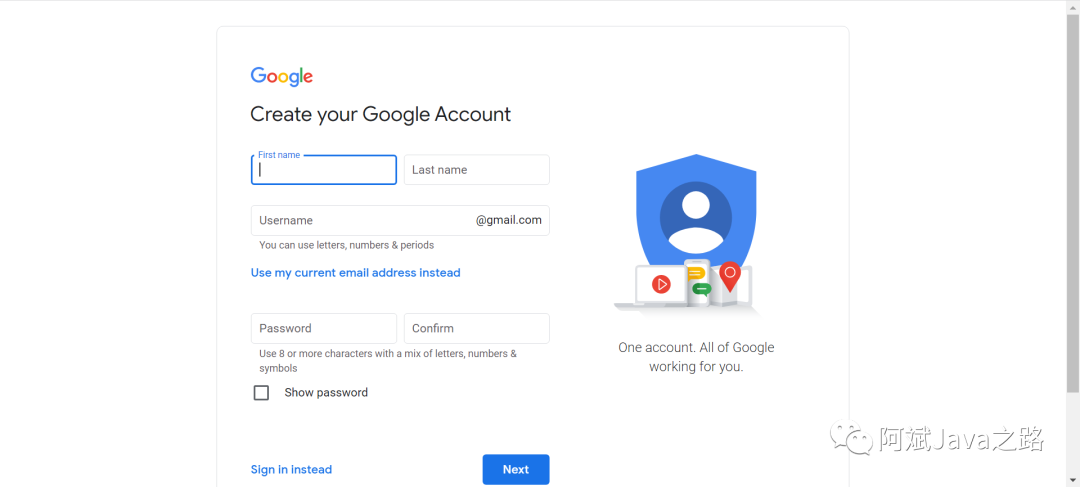Click the blue Next button

[516, 470]
